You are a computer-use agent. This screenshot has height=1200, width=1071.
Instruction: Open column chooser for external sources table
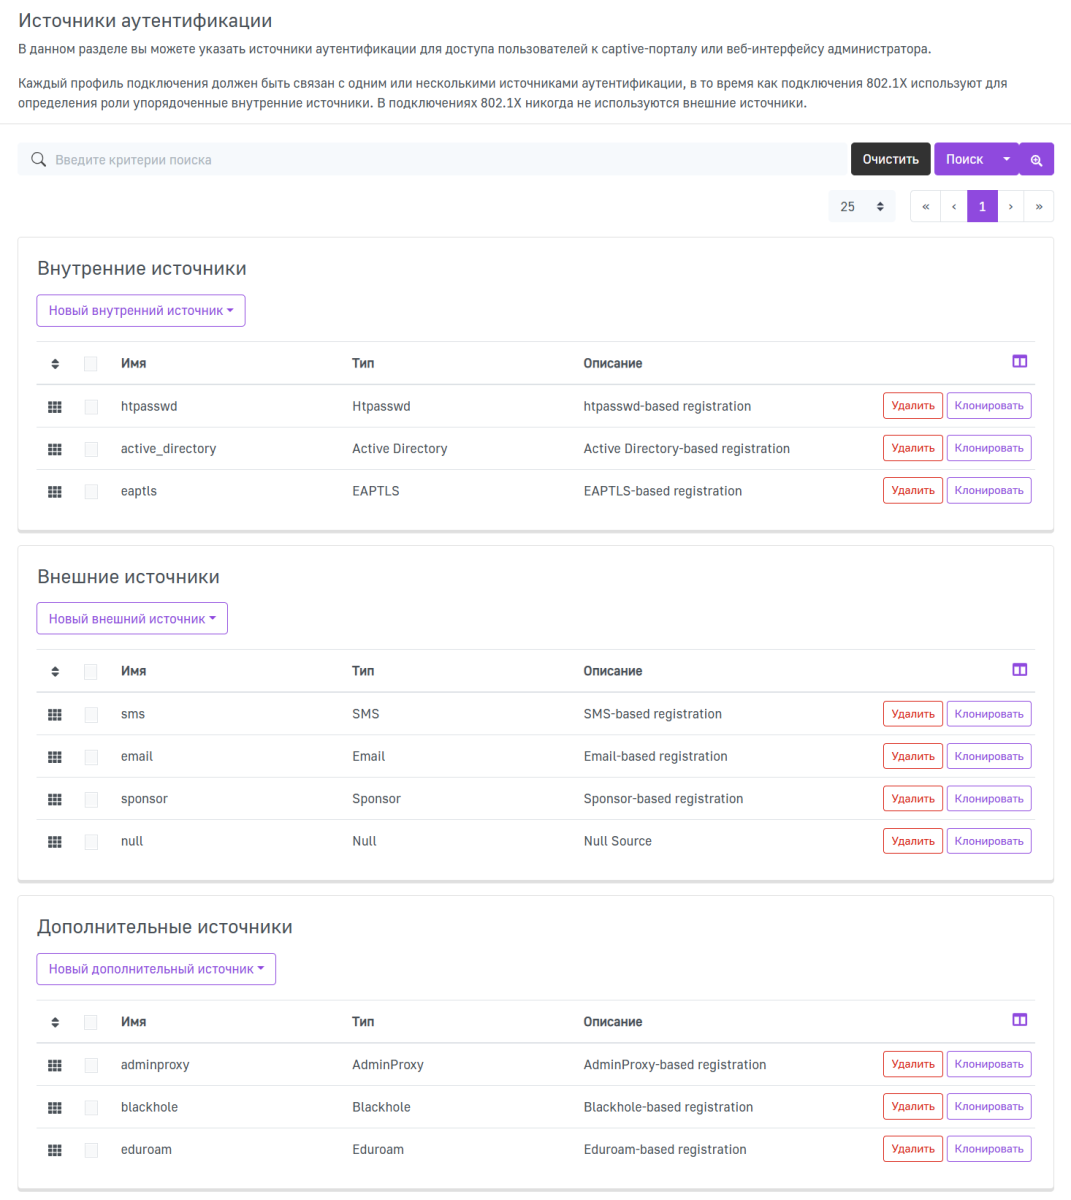coord(1019,670)
